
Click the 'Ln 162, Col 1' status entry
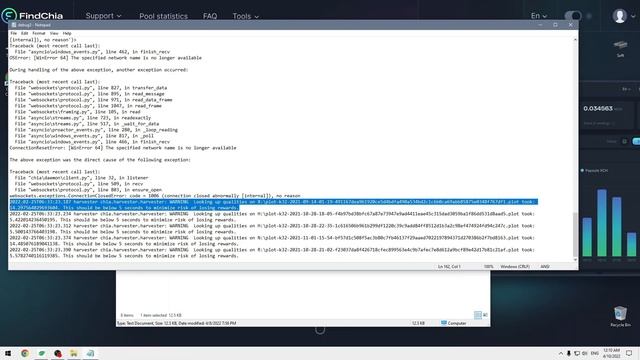click(449, 267)
